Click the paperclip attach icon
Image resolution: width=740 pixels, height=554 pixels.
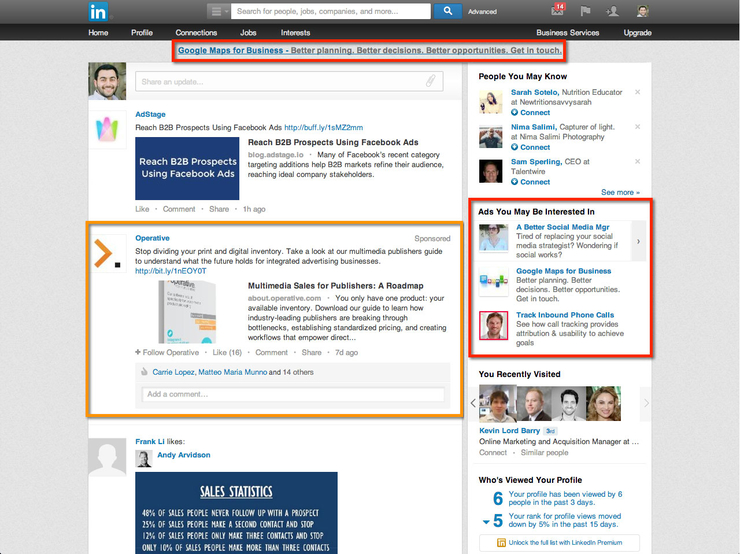point(430,81)
